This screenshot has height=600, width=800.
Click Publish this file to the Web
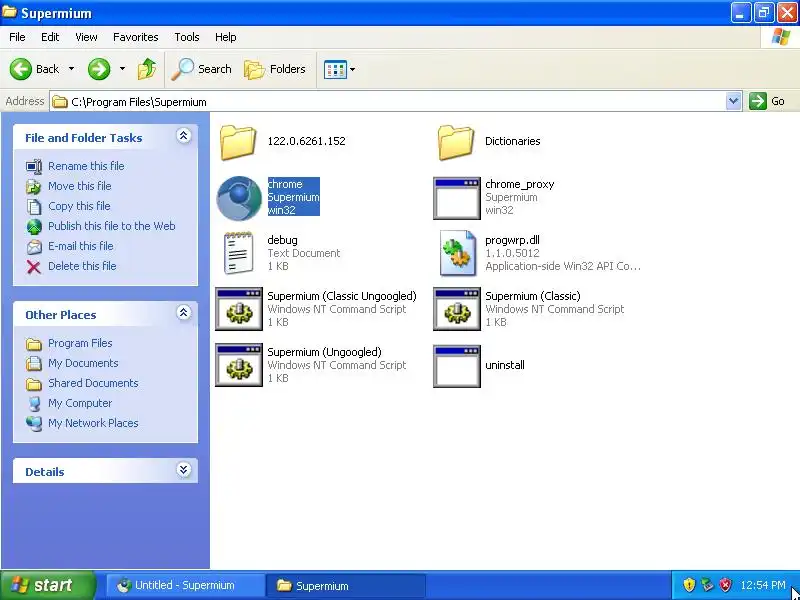[112, 226]
